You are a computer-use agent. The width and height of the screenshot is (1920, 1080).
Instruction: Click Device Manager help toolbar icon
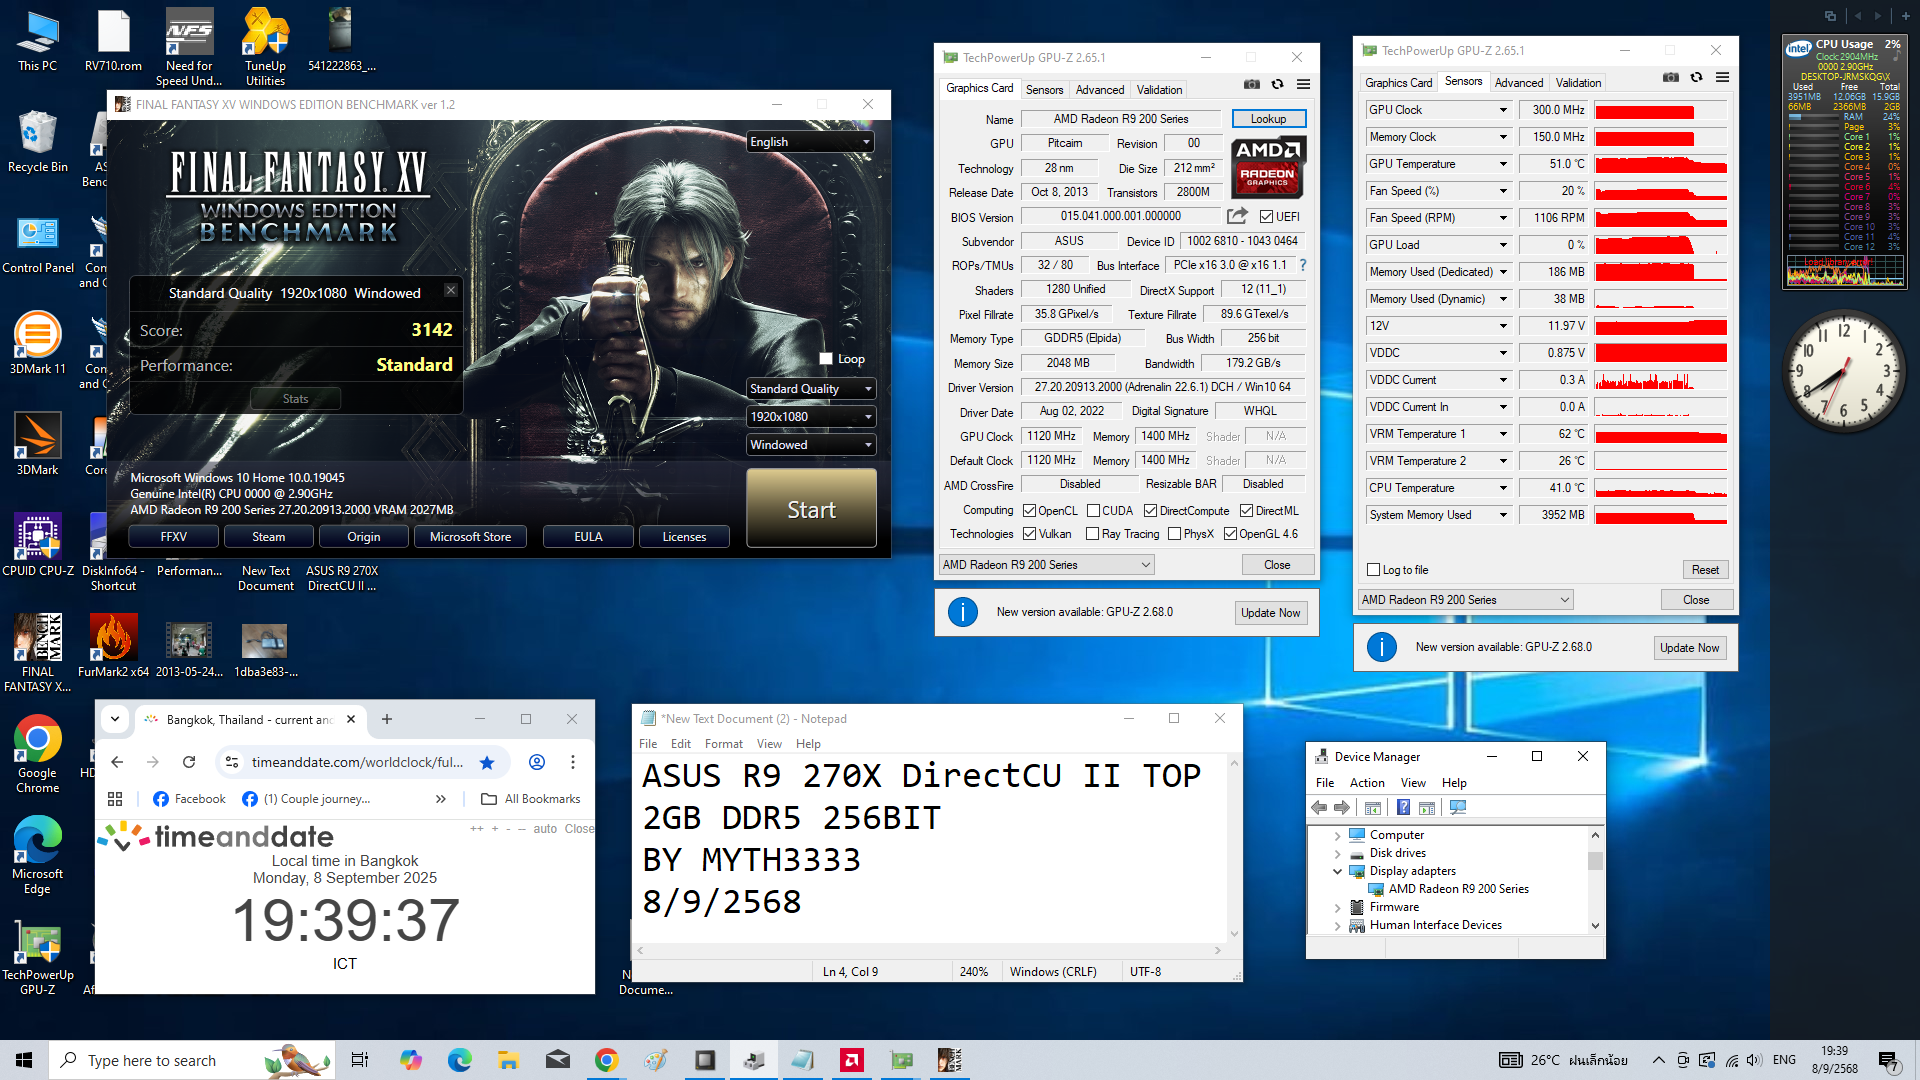point(1403,808)
